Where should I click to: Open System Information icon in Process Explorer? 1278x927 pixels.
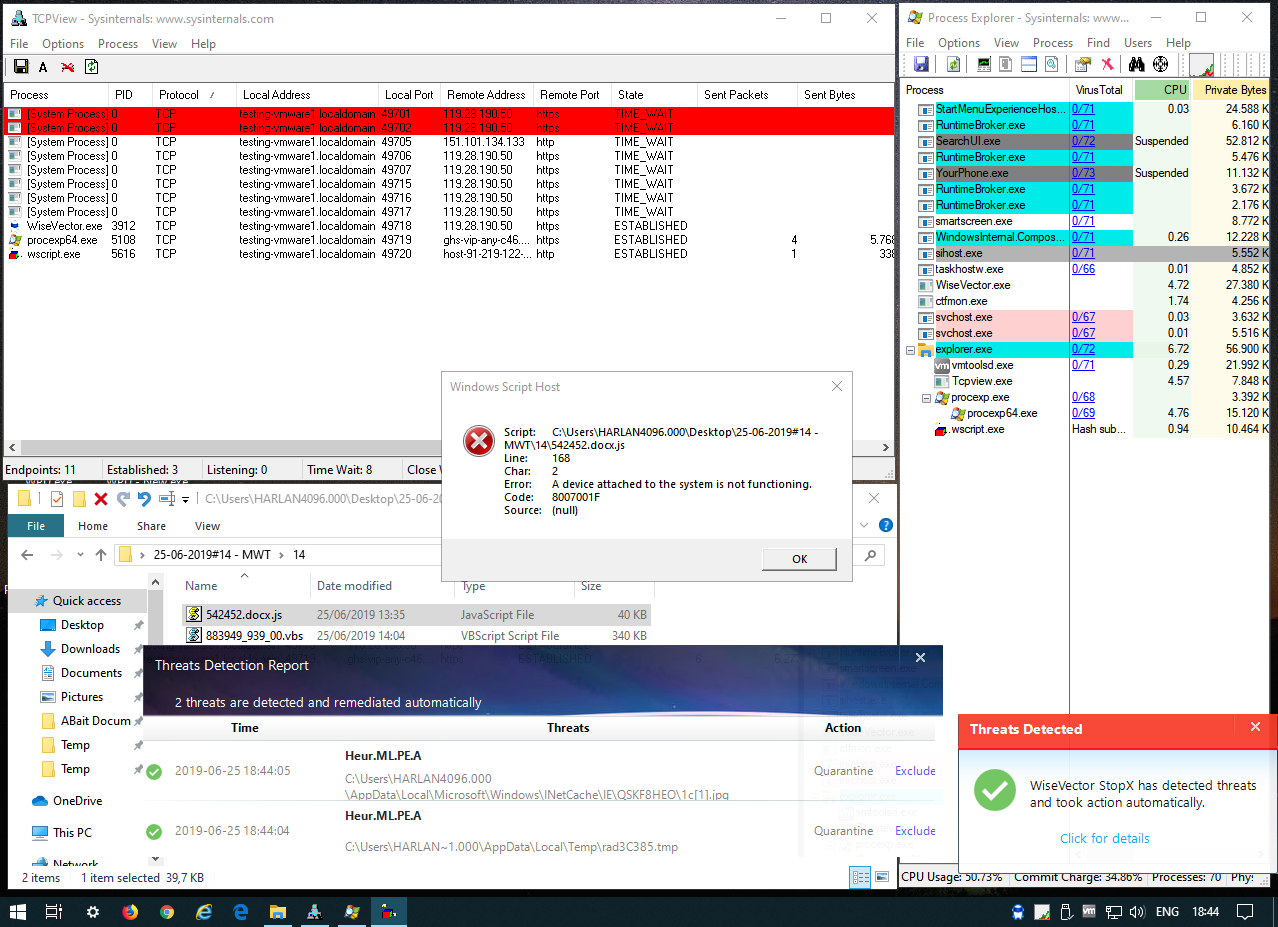point(984,64)
